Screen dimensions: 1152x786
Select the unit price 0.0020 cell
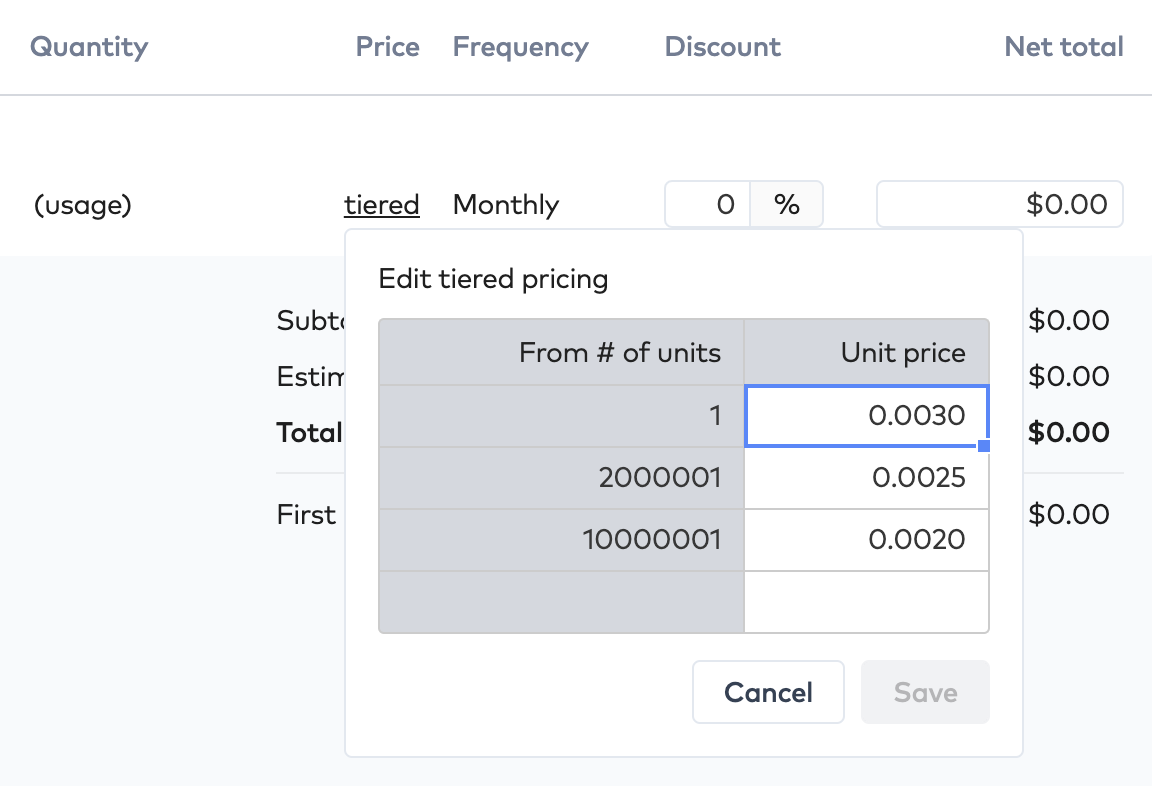click(x=866, y=540)
